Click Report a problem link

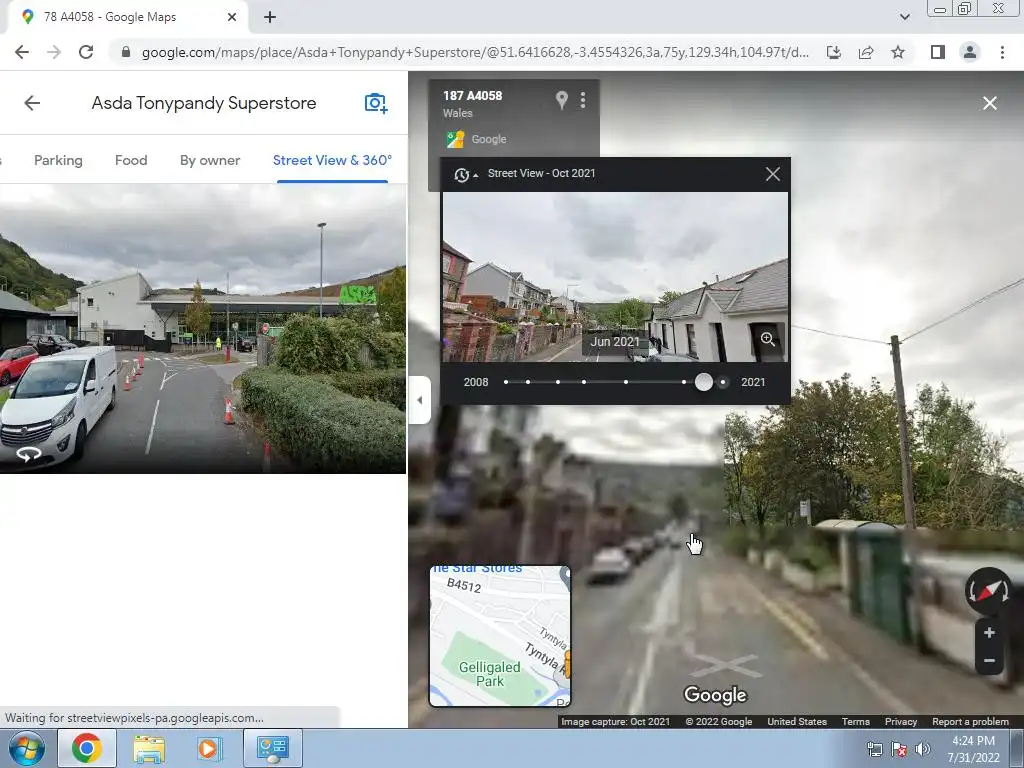tap(970, 722)
